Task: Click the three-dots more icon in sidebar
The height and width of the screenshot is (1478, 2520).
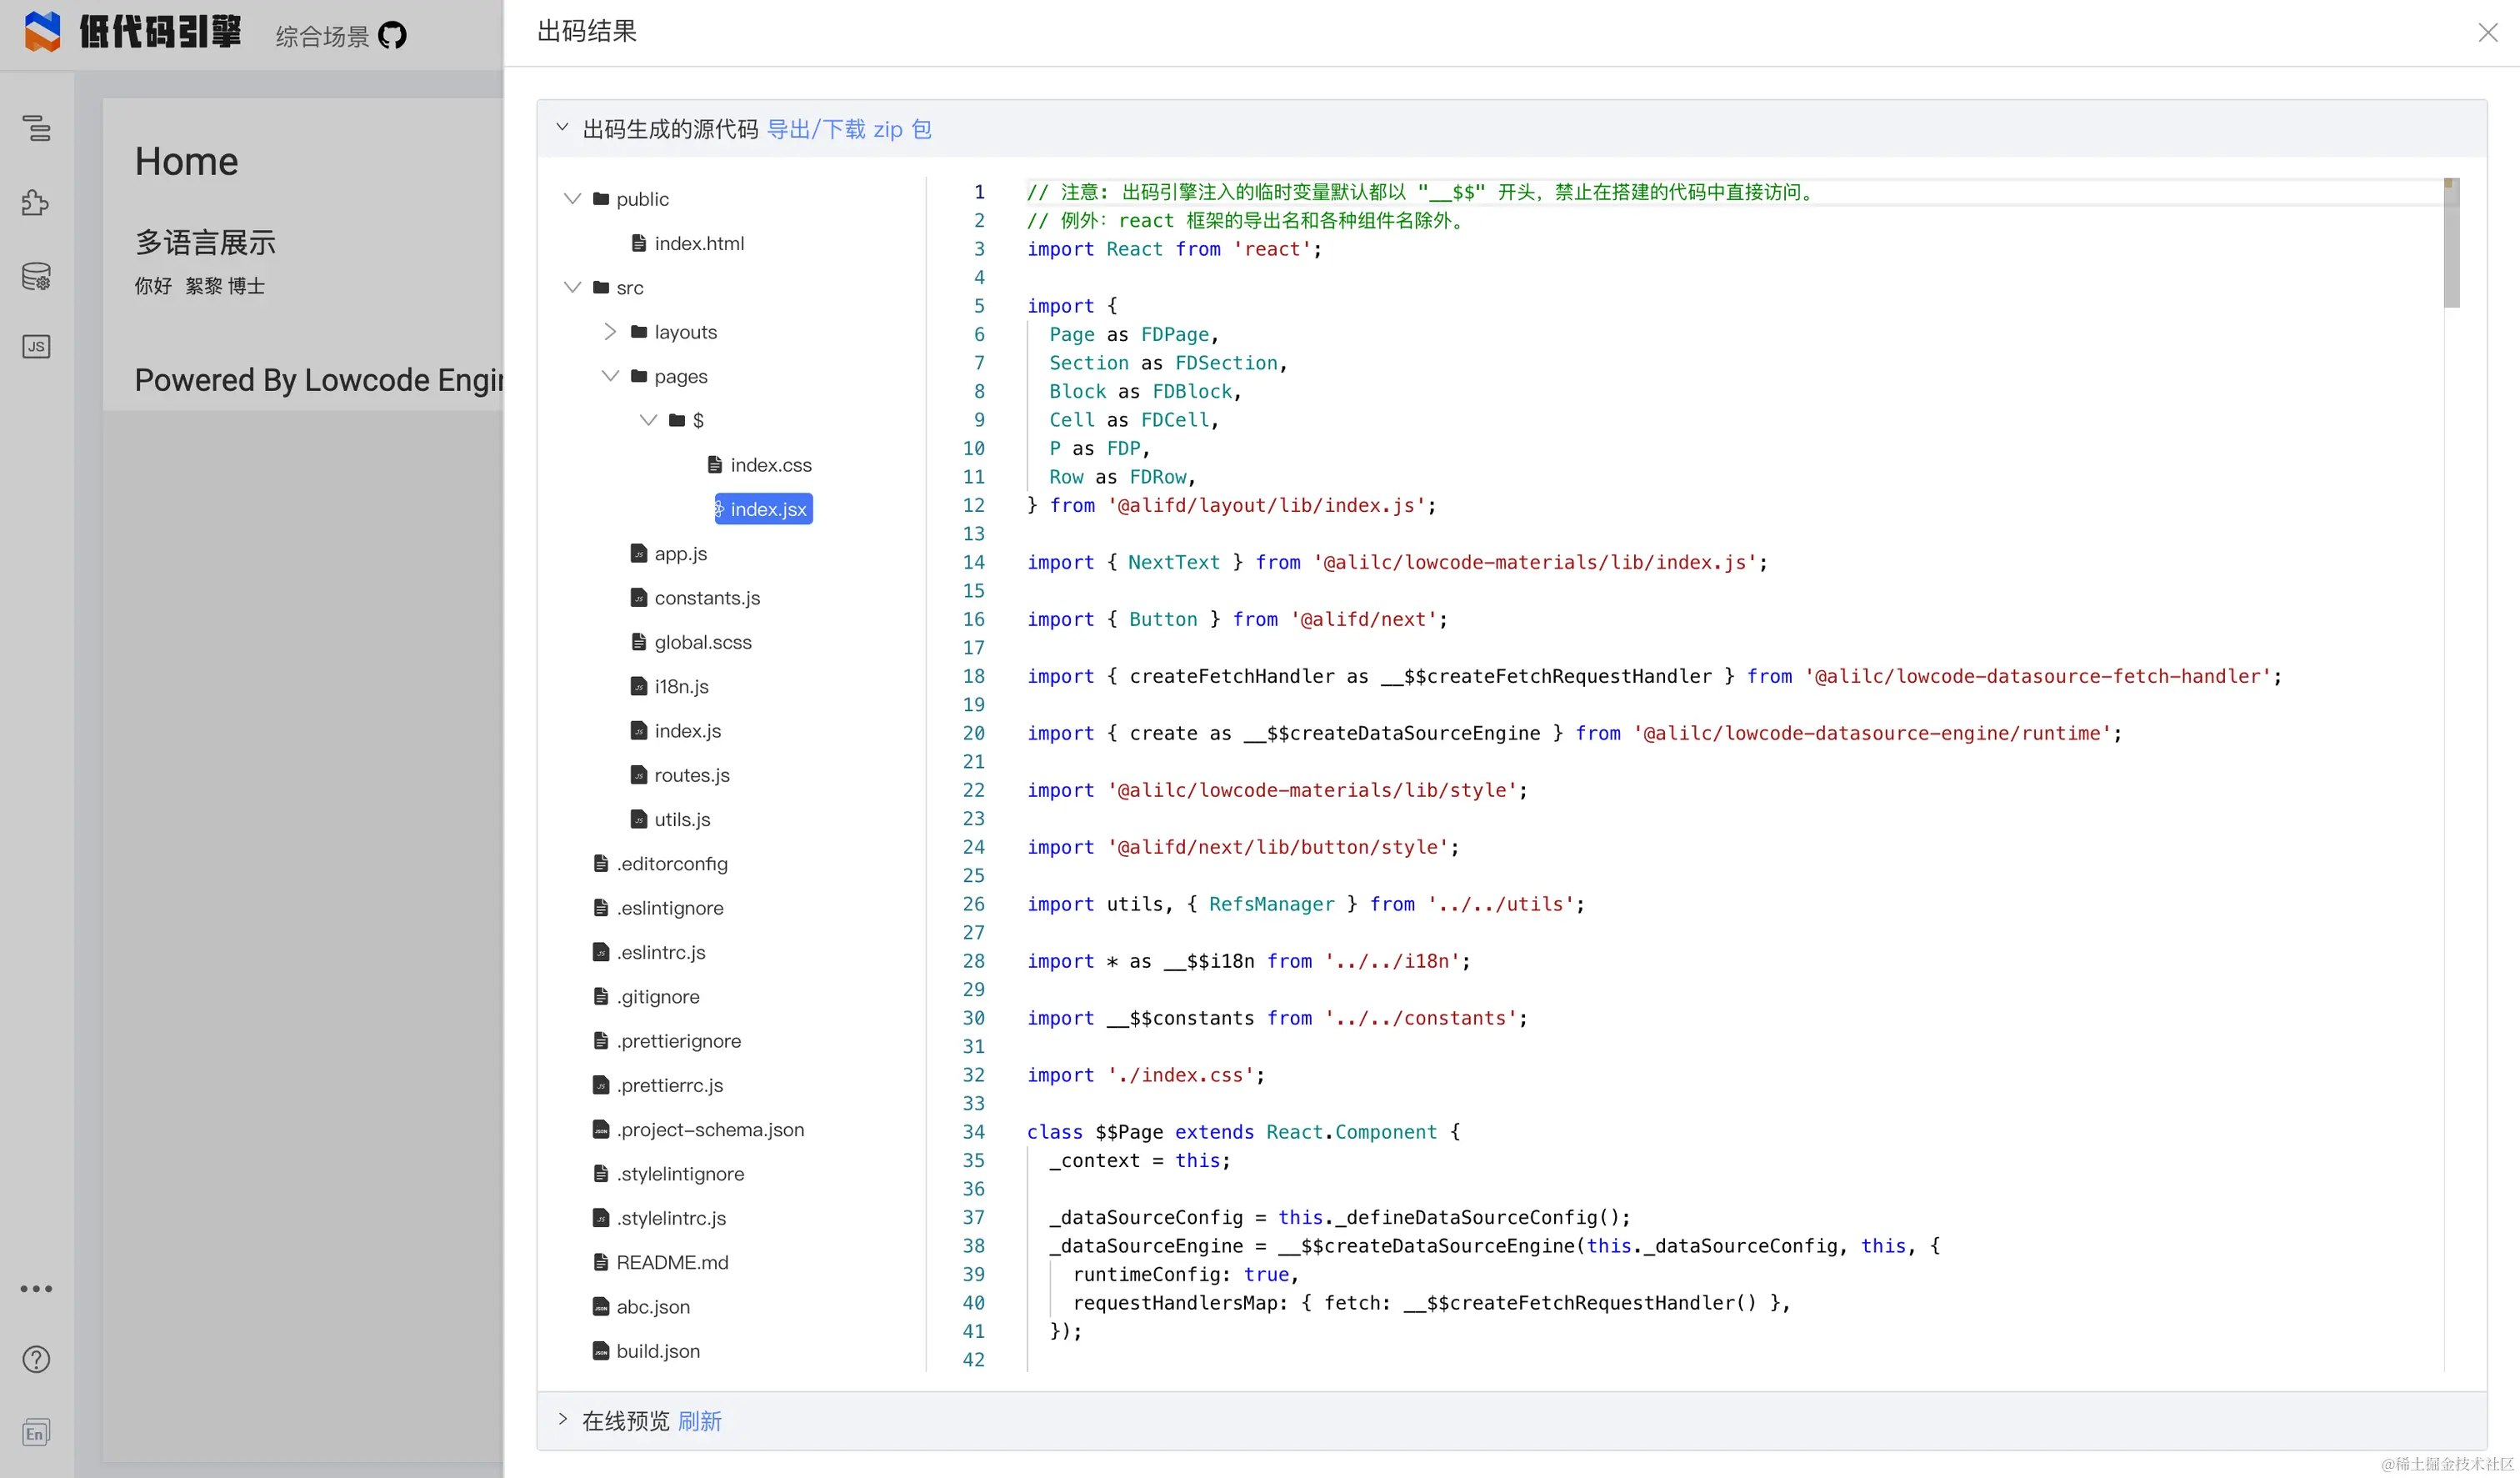Action: 36,1288
